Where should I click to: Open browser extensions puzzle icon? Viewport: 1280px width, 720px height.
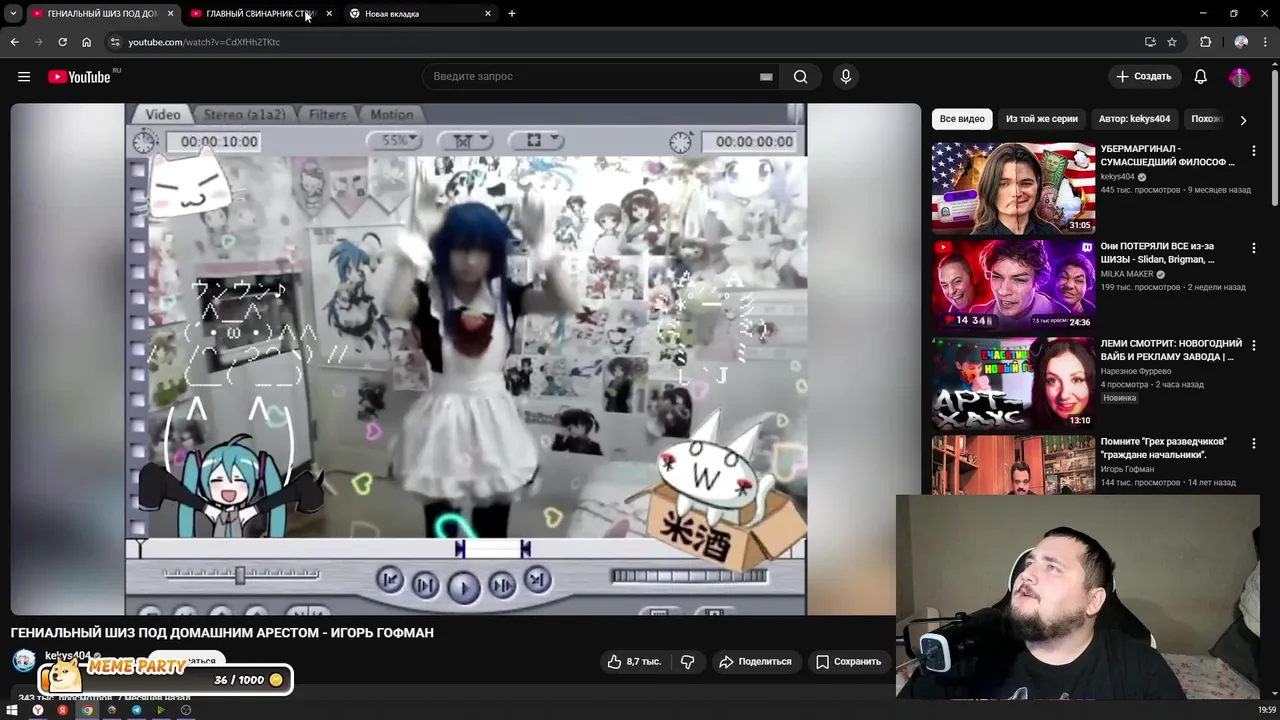click(1205, 42)
